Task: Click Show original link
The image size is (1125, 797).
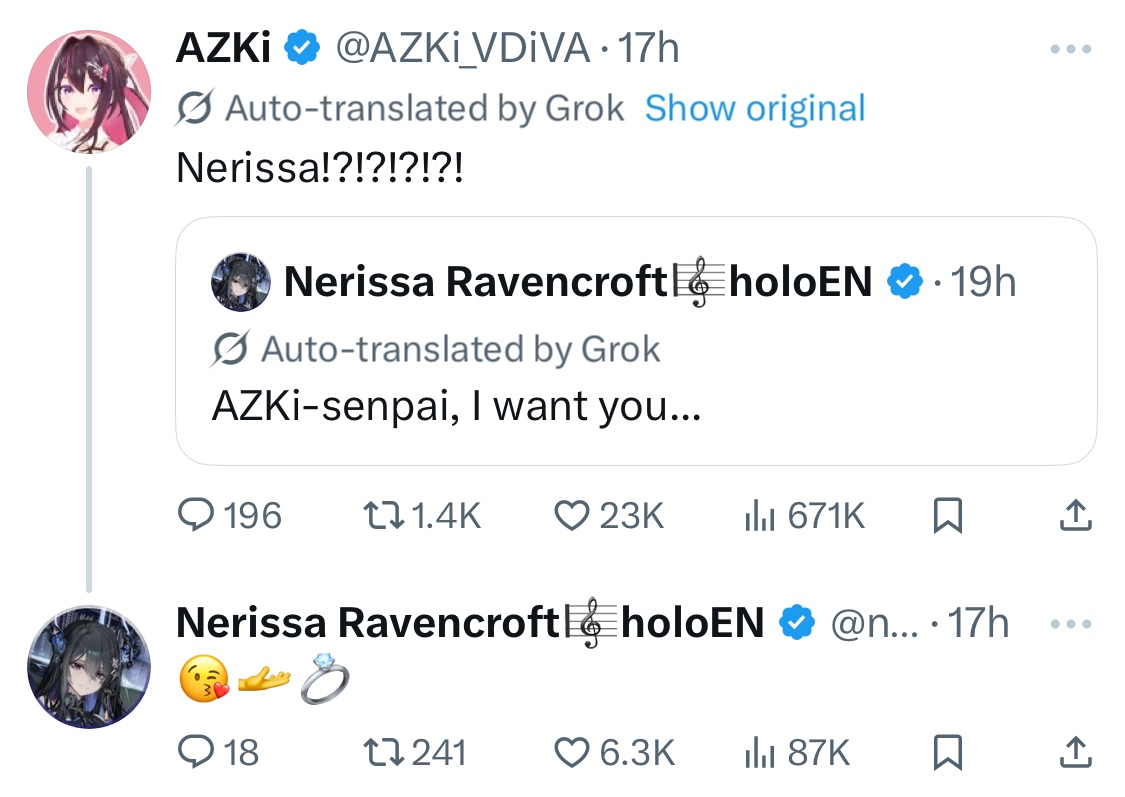Action: tap(755, 108)
